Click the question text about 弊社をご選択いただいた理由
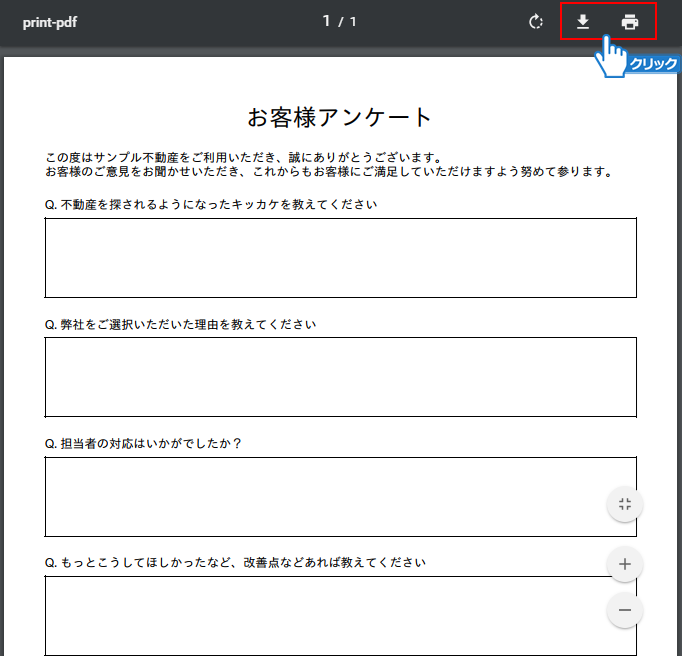 point(181,325)
